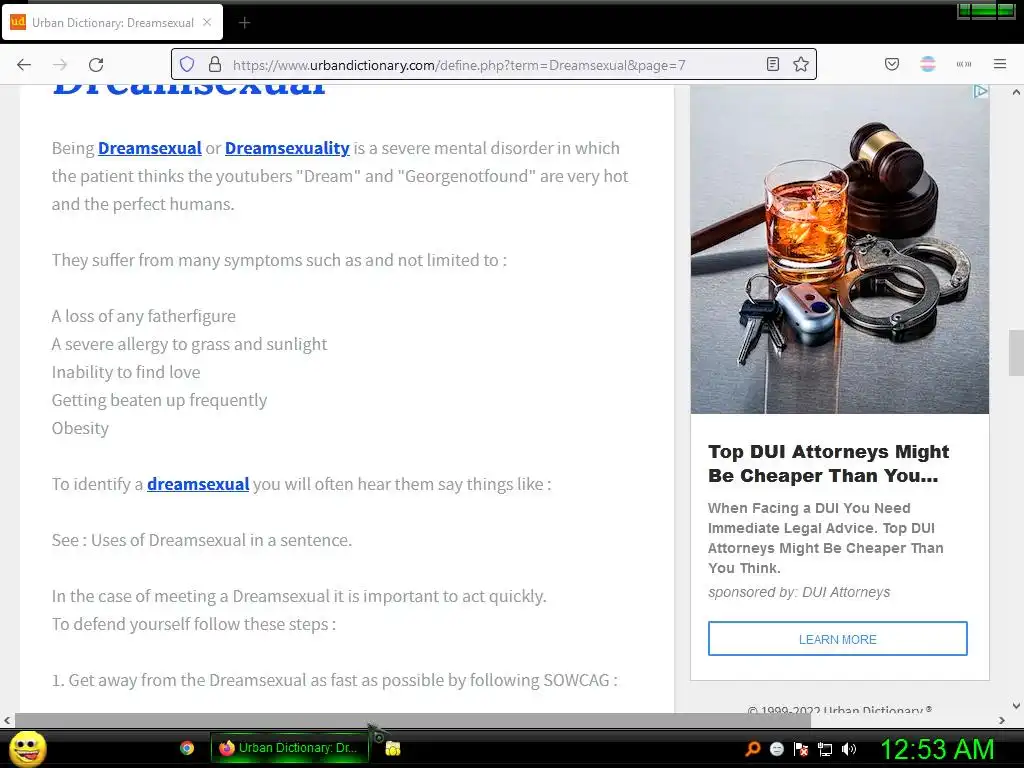Click 'A severe allergy to grass and sunlight'
Image resolution: width=1024 pixels, height=768 pixels.
point(189,344)
